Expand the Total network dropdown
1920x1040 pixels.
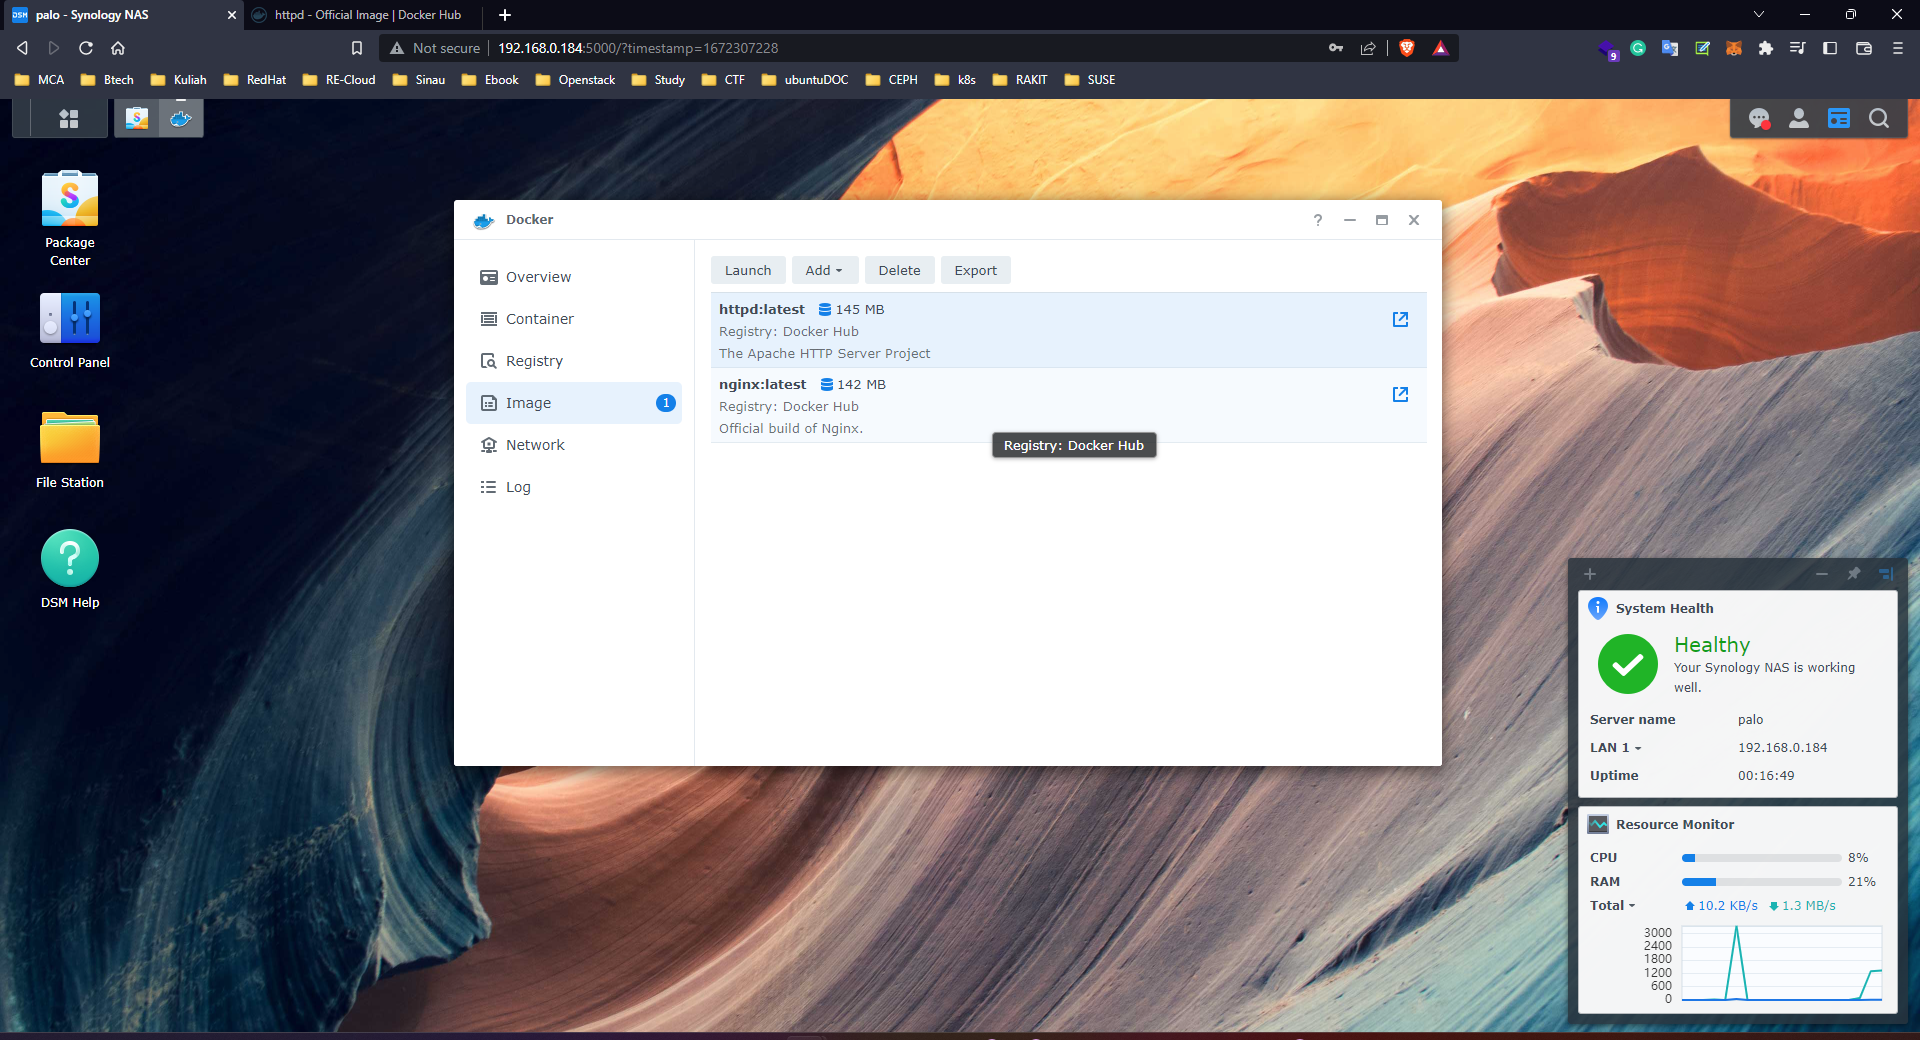[x=1612, y=906]
